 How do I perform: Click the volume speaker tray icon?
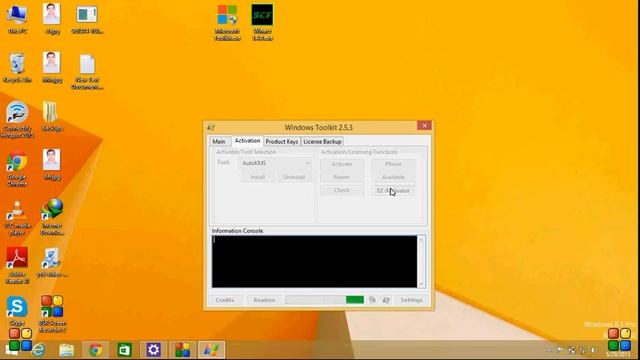tap(594, 350)
